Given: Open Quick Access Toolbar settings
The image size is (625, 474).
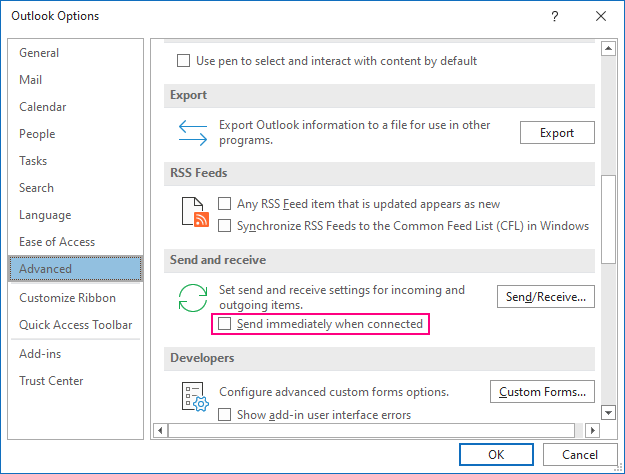Looking at the screenshot, I should pyautogui.click(x=75, y=325).
